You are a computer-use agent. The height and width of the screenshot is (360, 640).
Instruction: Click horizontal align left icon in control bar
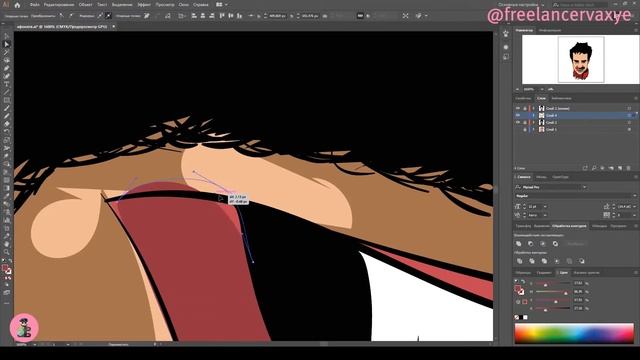pyautogui.click(x=194, y=16)
